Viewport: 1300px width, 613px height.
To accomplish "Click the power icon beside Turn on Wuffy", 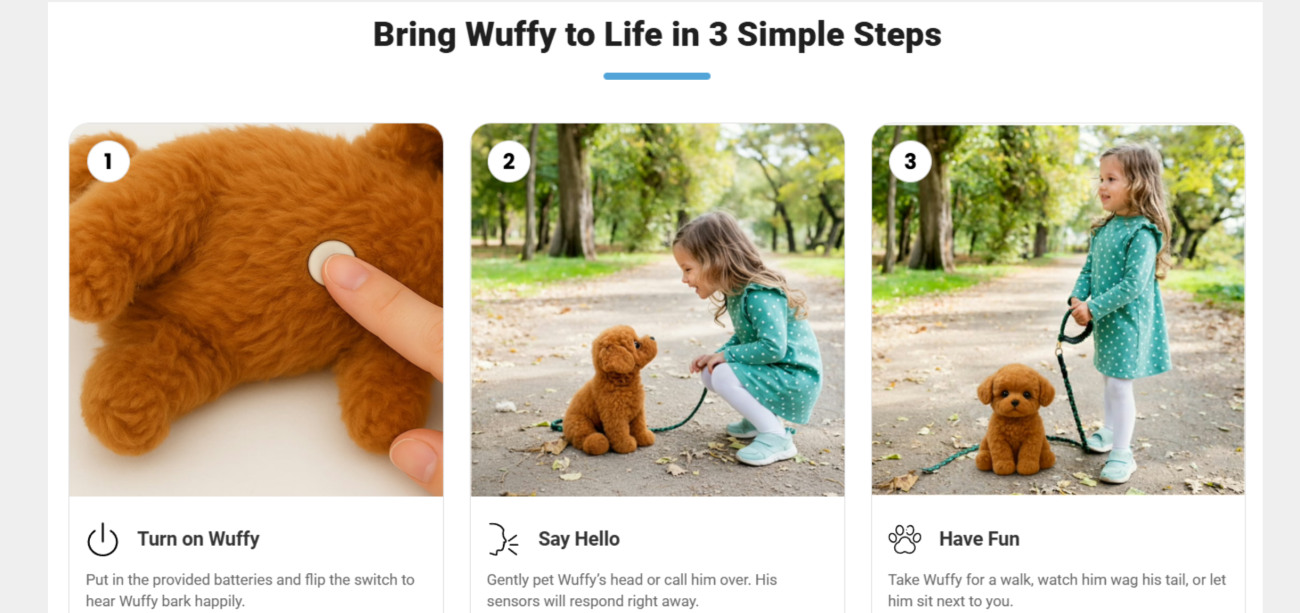I will (x=103, y=540).
